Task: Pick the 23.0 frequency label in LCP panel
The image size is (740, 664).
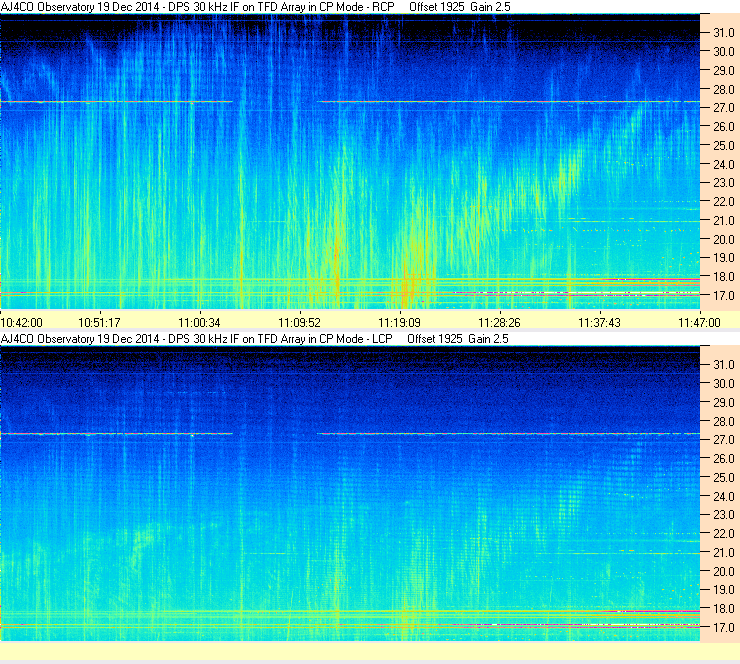Action: pos(723,515)
